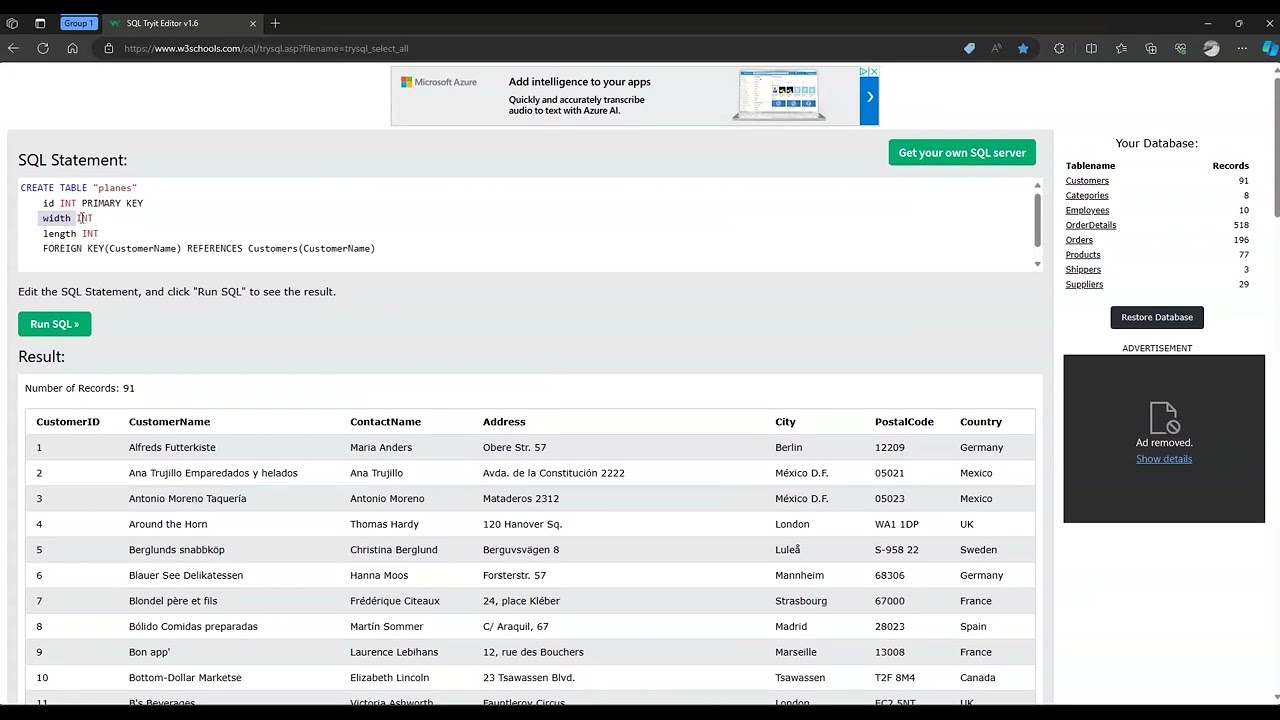Open the shopping price tag icon

coord(969,48)
